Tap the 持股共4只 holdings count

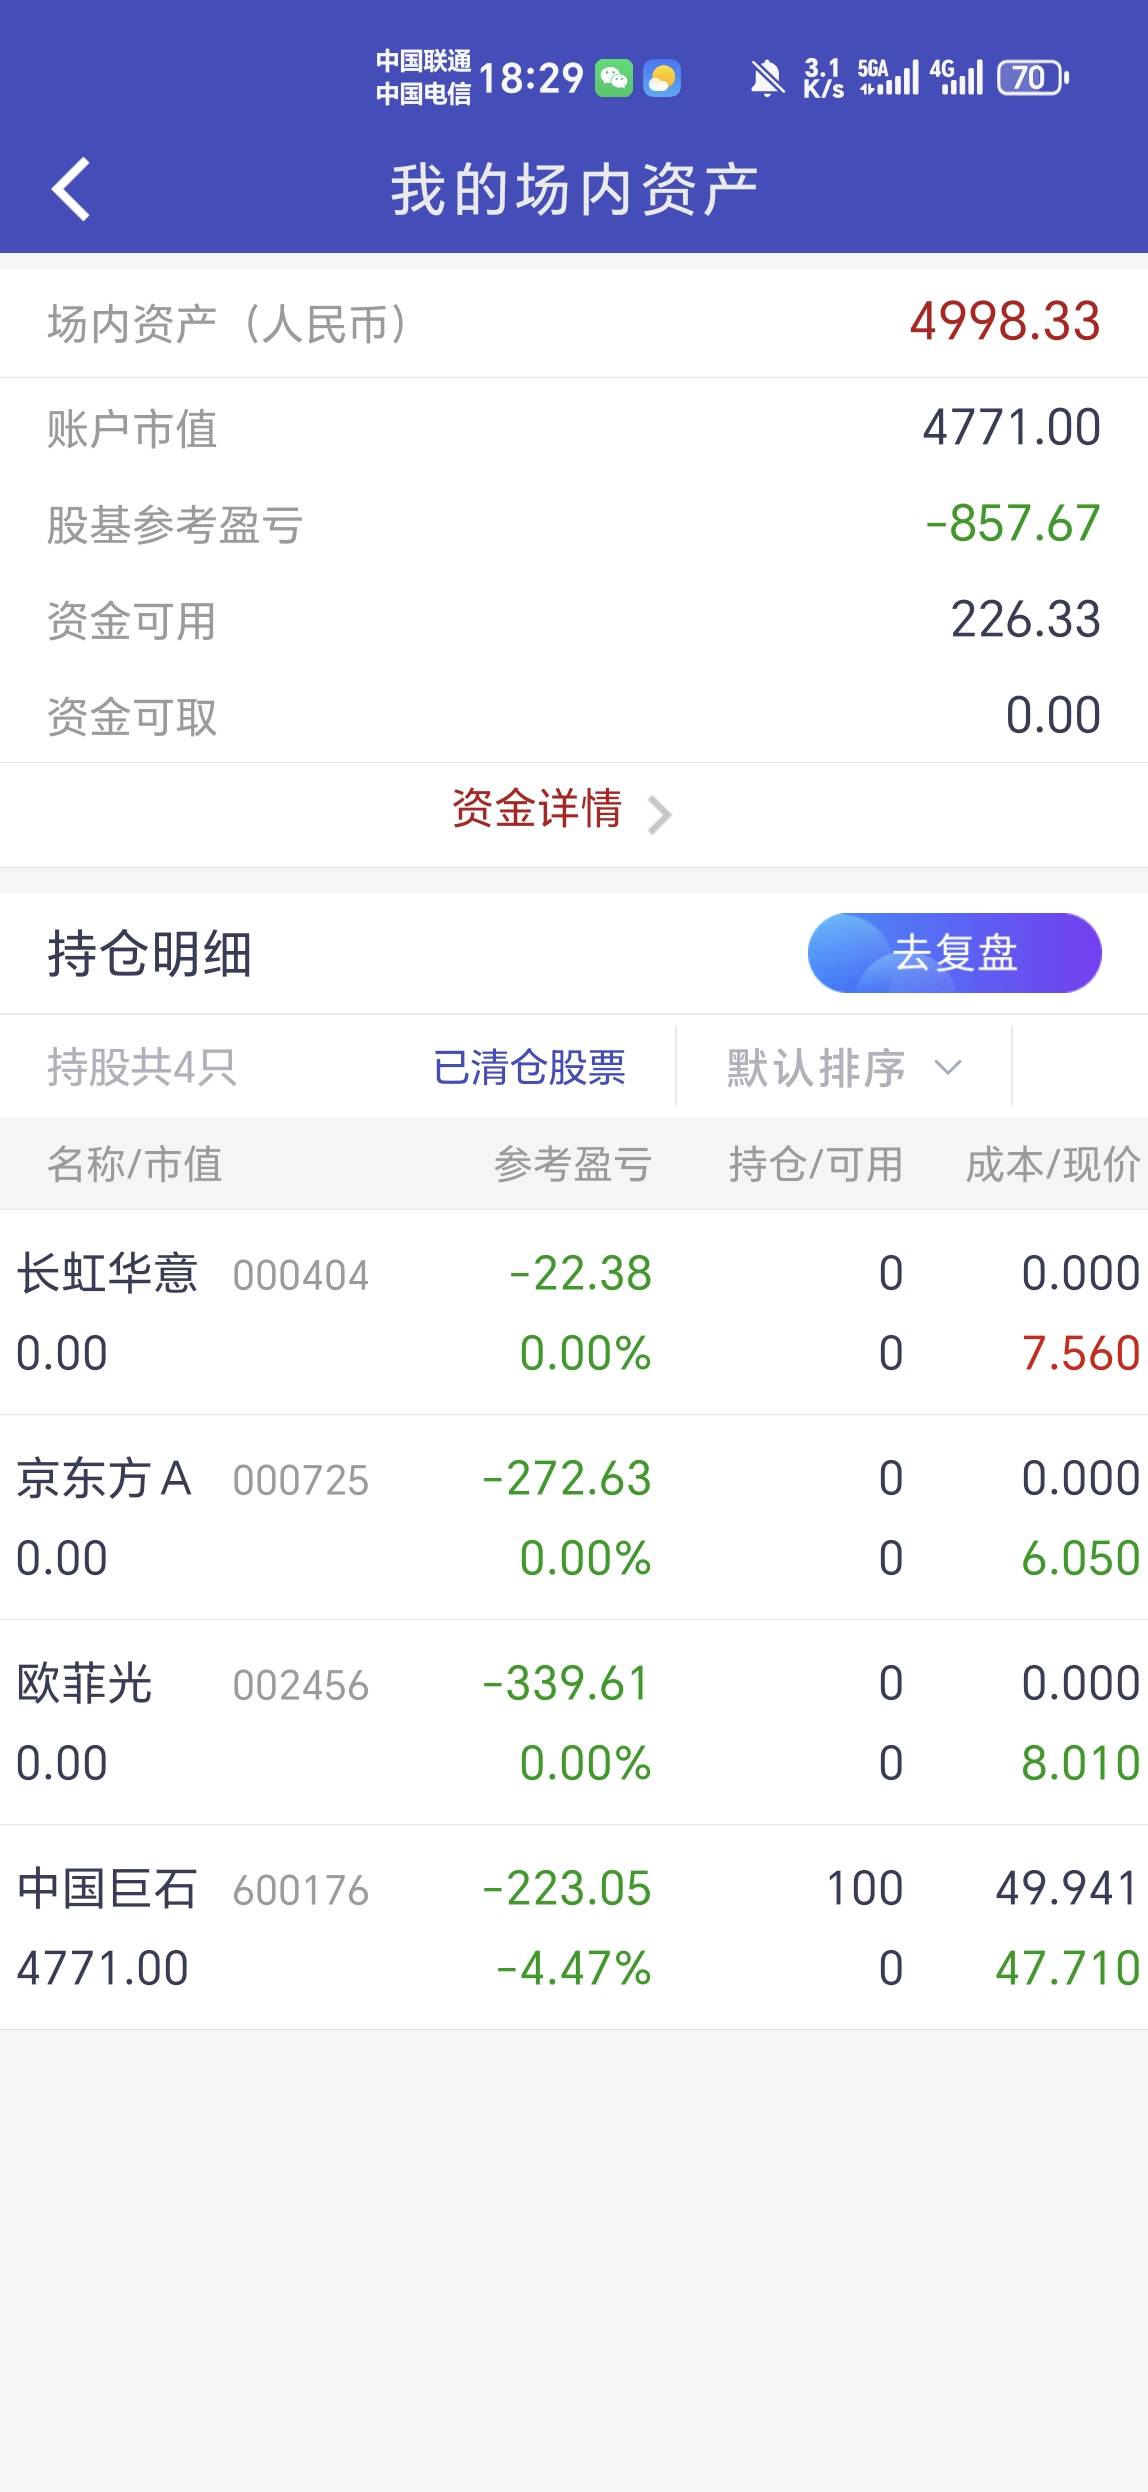click(x=142, y=1067)
